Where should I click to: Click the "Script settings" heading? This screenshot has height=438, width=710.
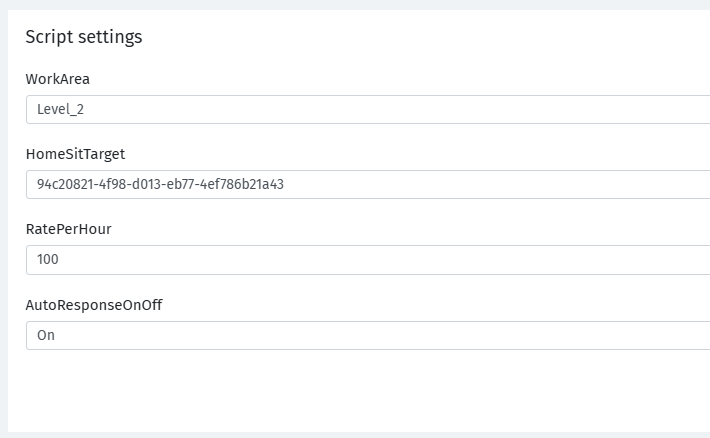click(x=84, y=37)
